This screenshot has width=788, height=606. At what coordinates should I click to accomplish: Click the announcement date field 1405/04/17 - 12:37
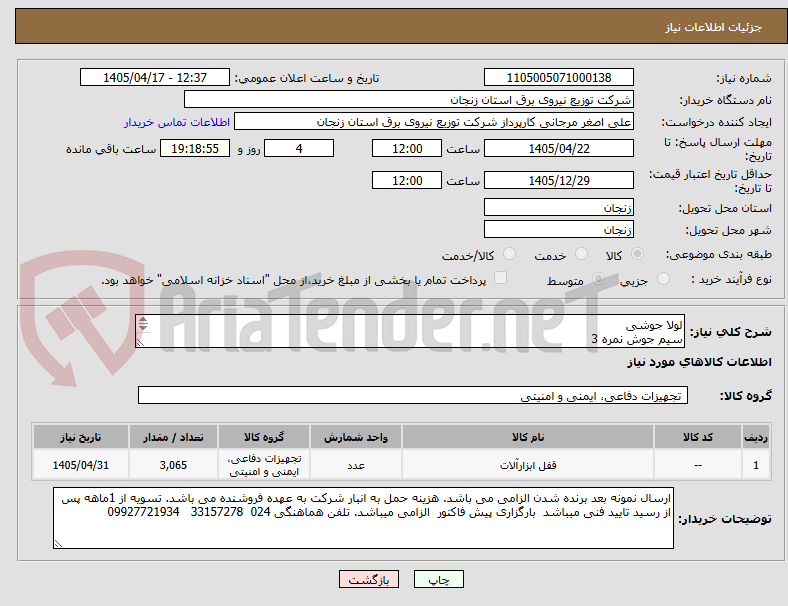click(x=155, y=78)
